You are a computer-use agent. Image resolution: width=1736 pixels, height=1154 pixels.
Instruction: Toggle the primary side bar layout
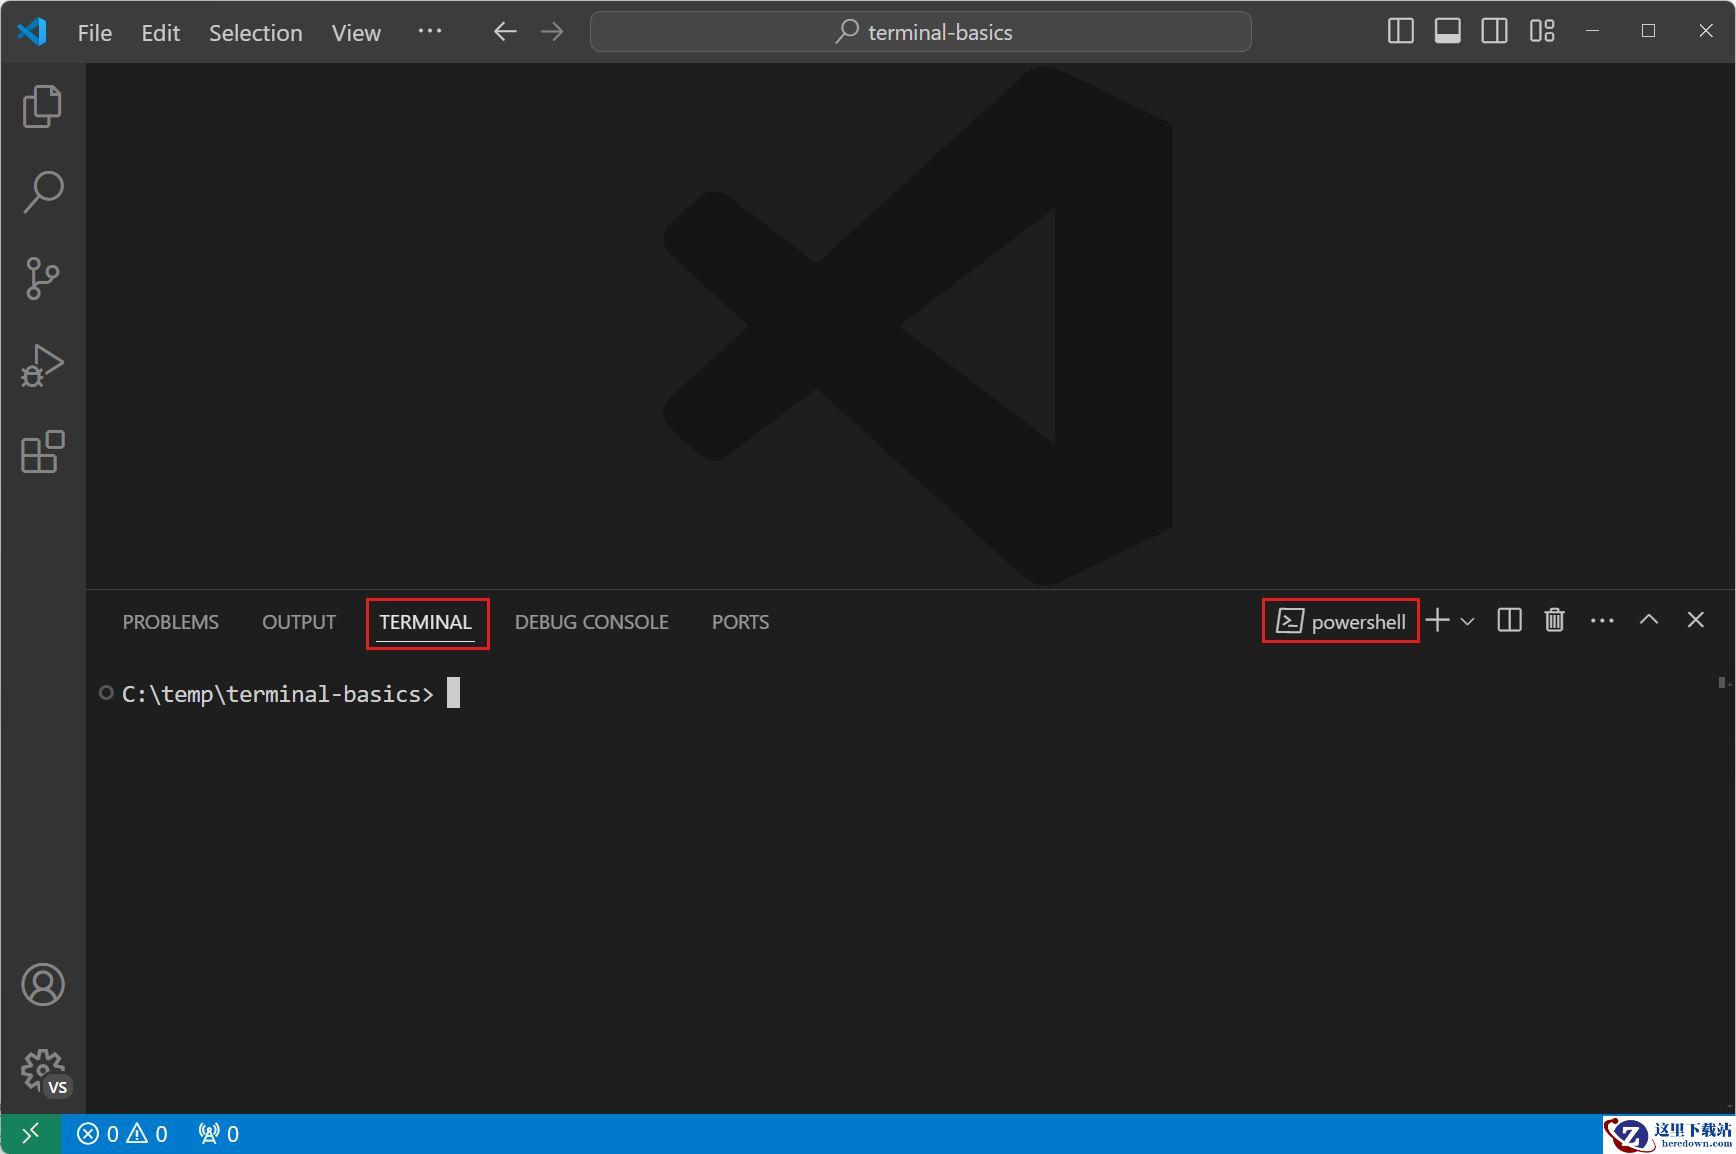(1401, 32)
